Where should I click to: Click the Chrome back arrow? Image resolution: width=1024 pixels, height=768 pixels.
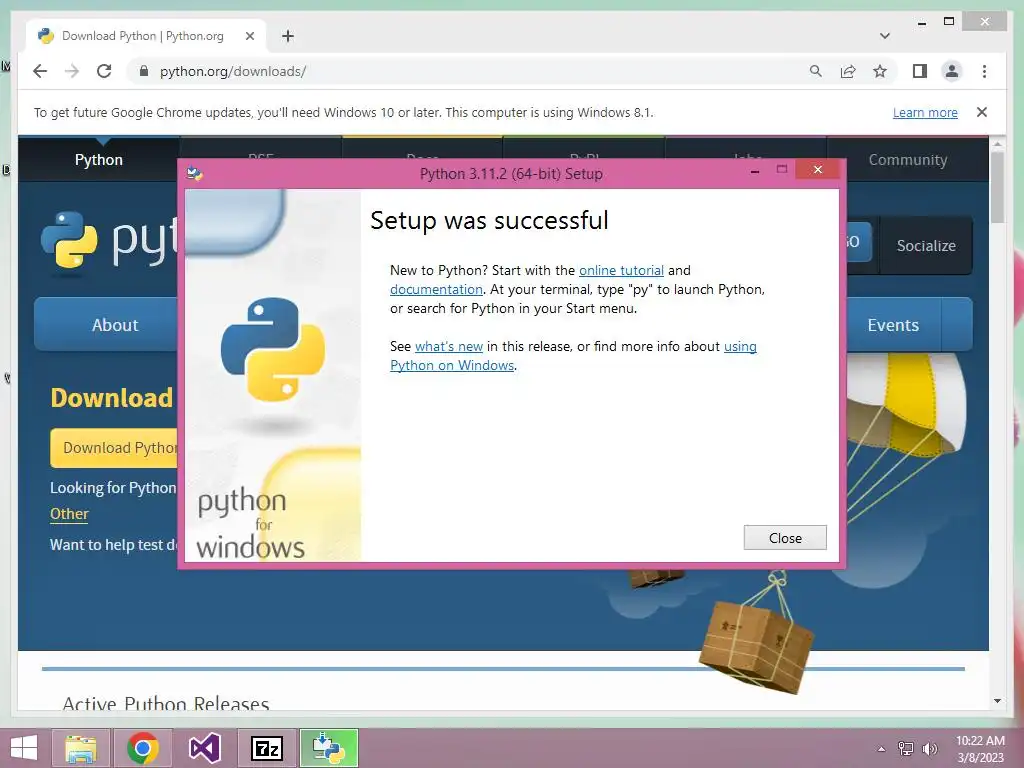click(40, 71)
